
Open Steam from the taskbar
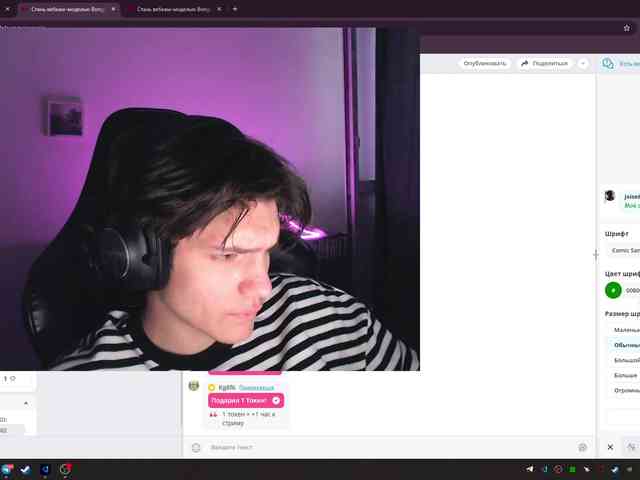[x=25, y=470]
